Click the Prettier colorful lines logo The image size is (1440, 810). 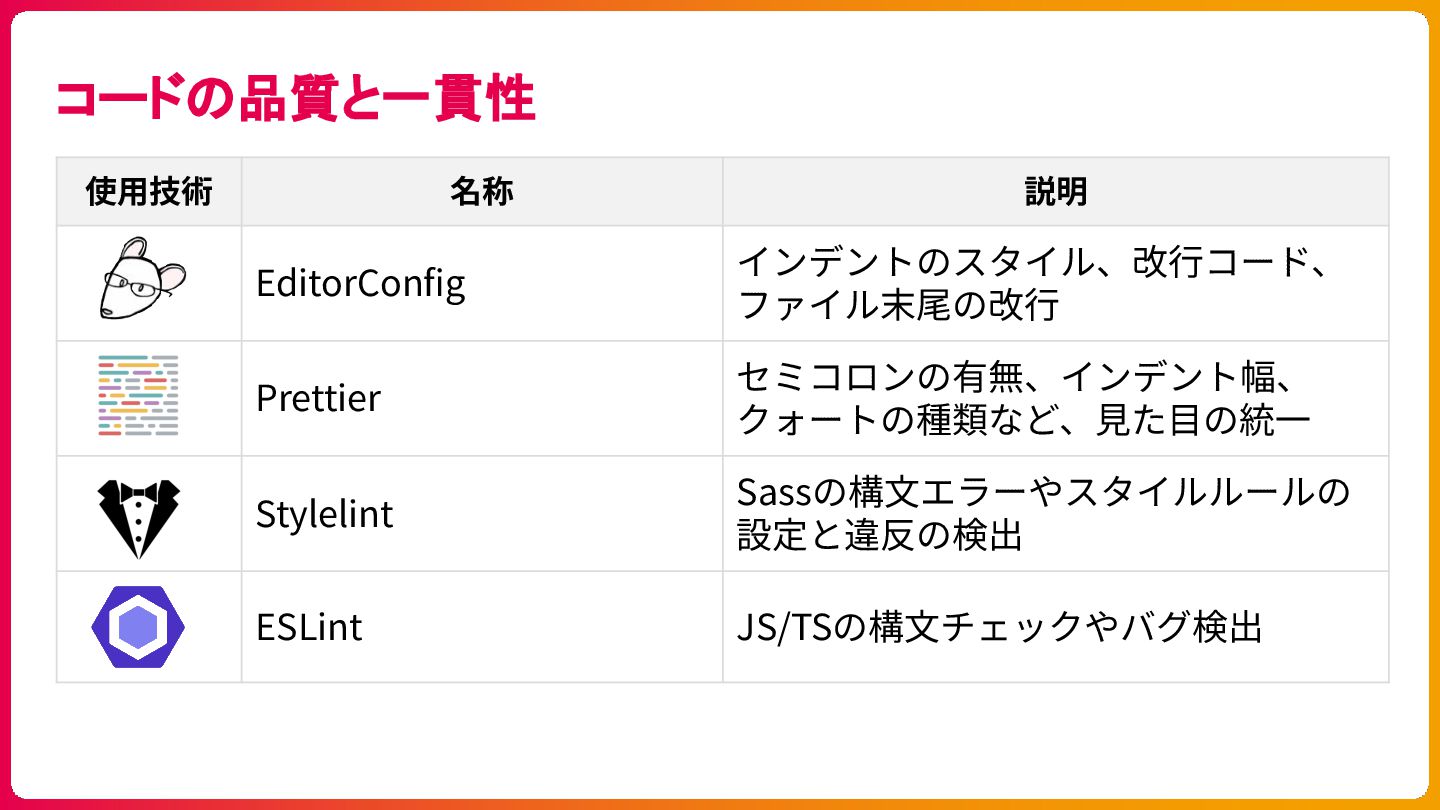138,396
